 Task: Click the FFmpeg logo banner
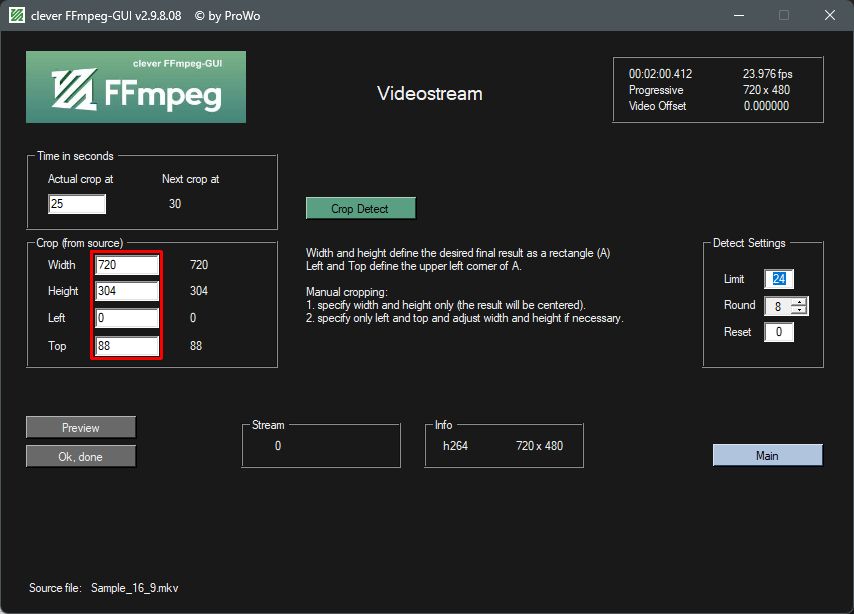point(136,87)
